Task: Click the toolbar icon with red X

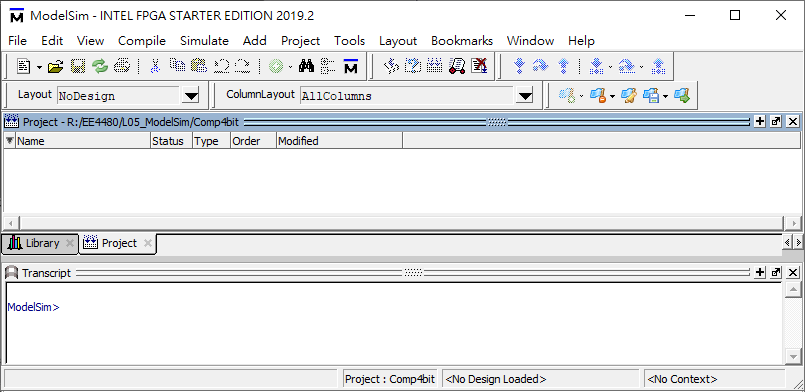Action: coord(480,66)
